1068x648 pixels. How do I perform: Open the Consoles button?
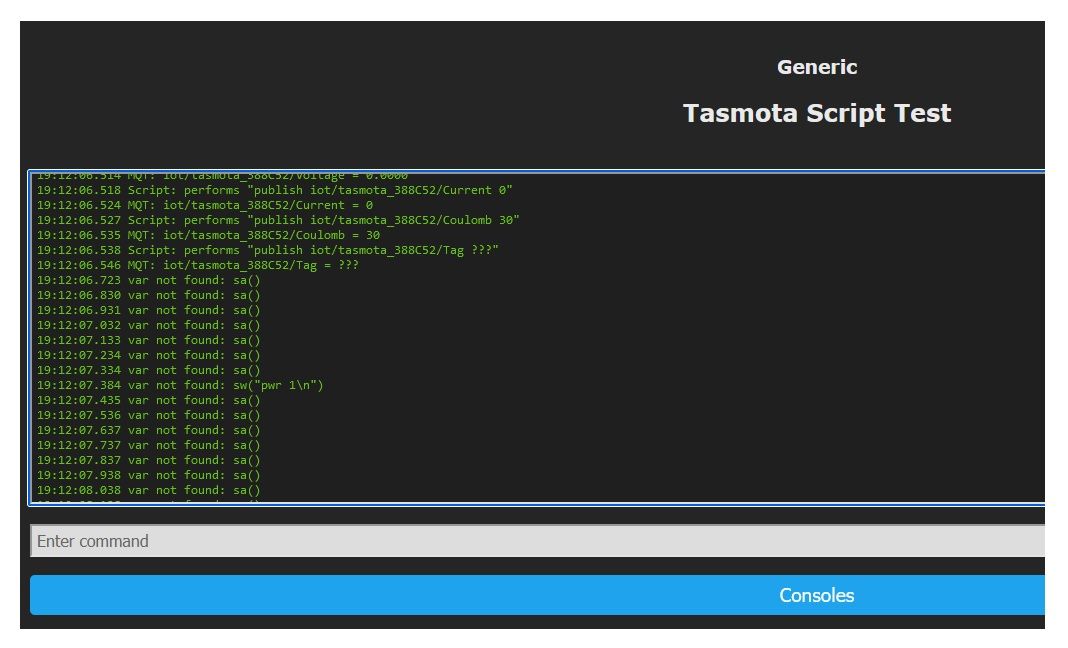click(x=537, y=595)
